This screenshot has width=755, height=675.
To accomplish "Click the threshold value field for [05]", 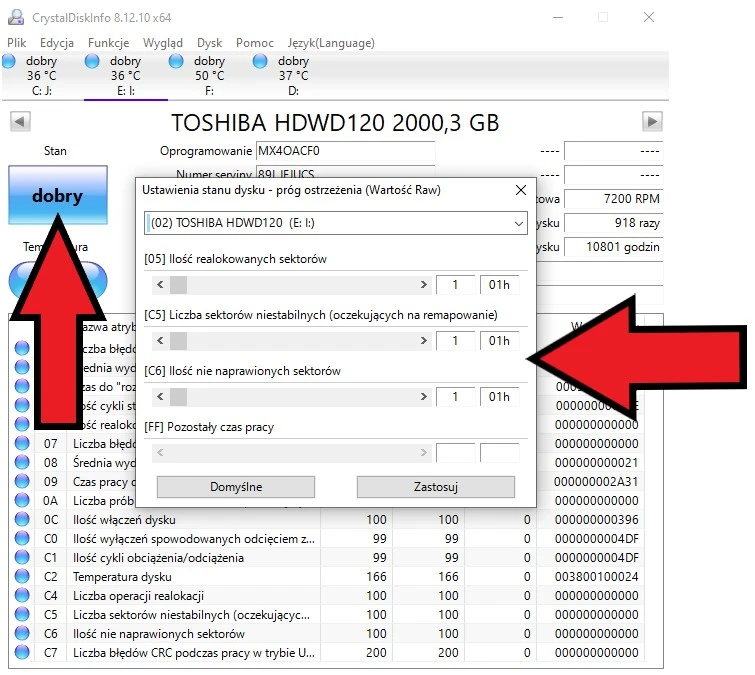I will [456, 285].
